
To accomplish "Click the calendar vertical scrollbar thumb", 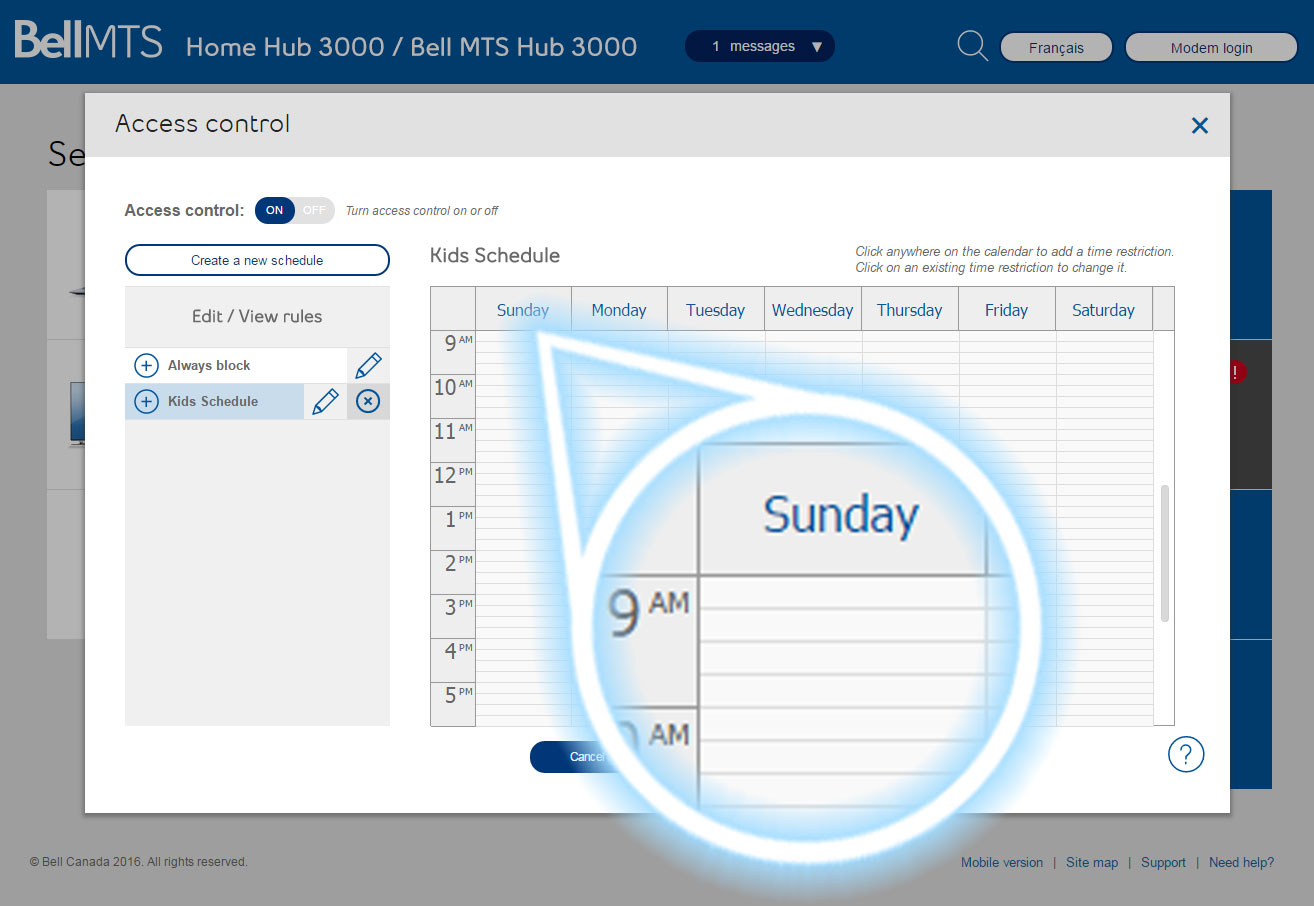I will click(x=1164, y=555).
